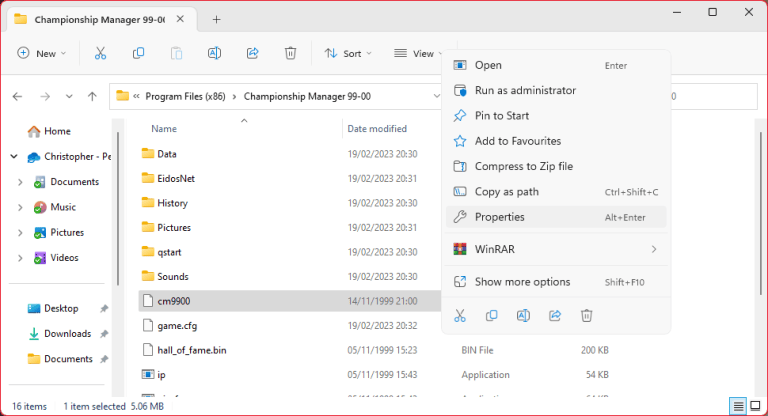Click the Rename icon in the context menu

523,316
